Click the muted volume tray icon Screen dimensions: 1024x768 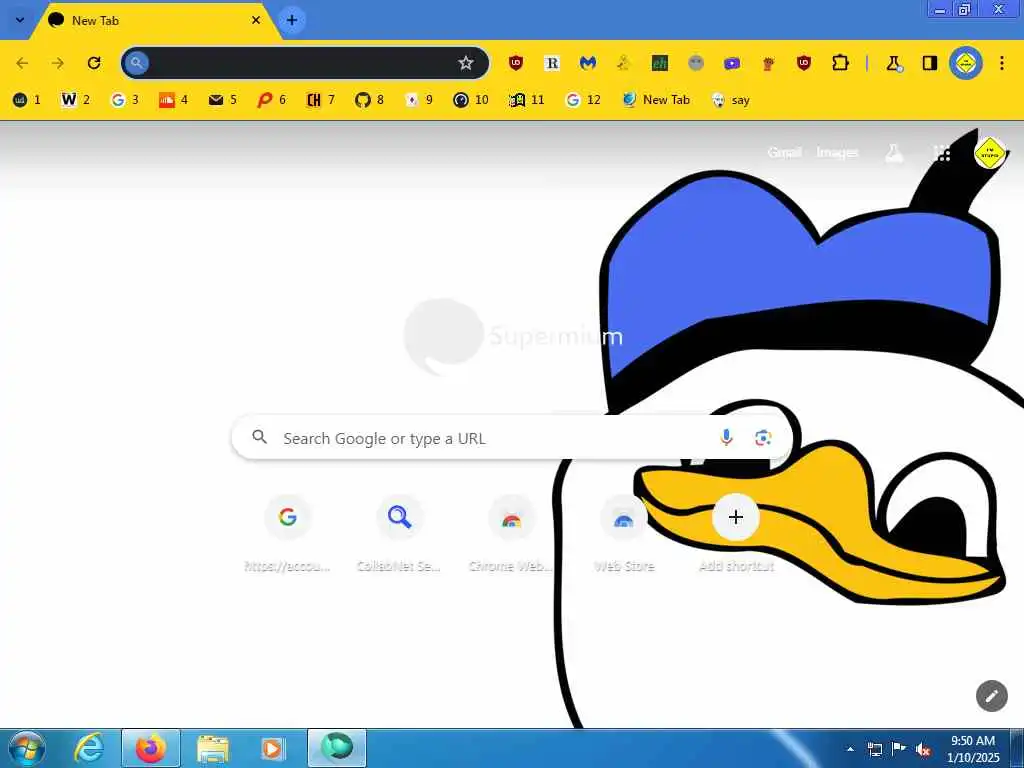point(923,749)
